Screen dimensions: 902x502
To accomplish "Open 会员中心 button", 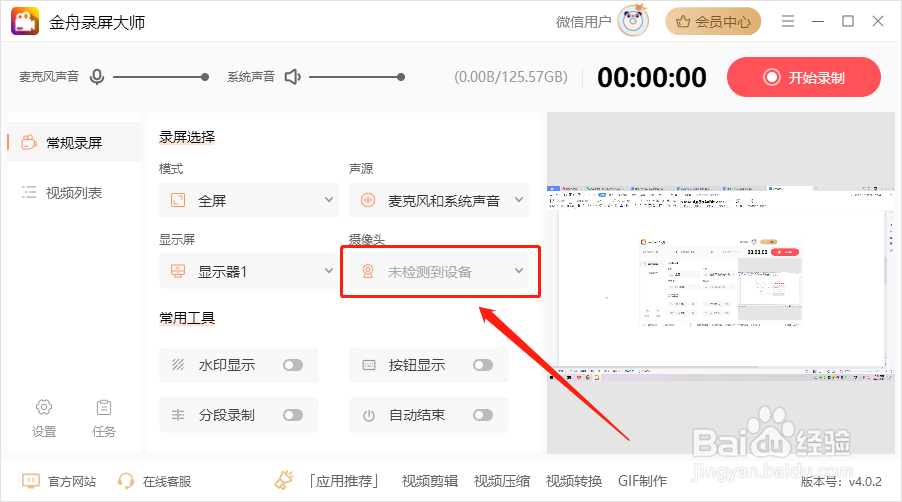I will (x=713, y=22).
